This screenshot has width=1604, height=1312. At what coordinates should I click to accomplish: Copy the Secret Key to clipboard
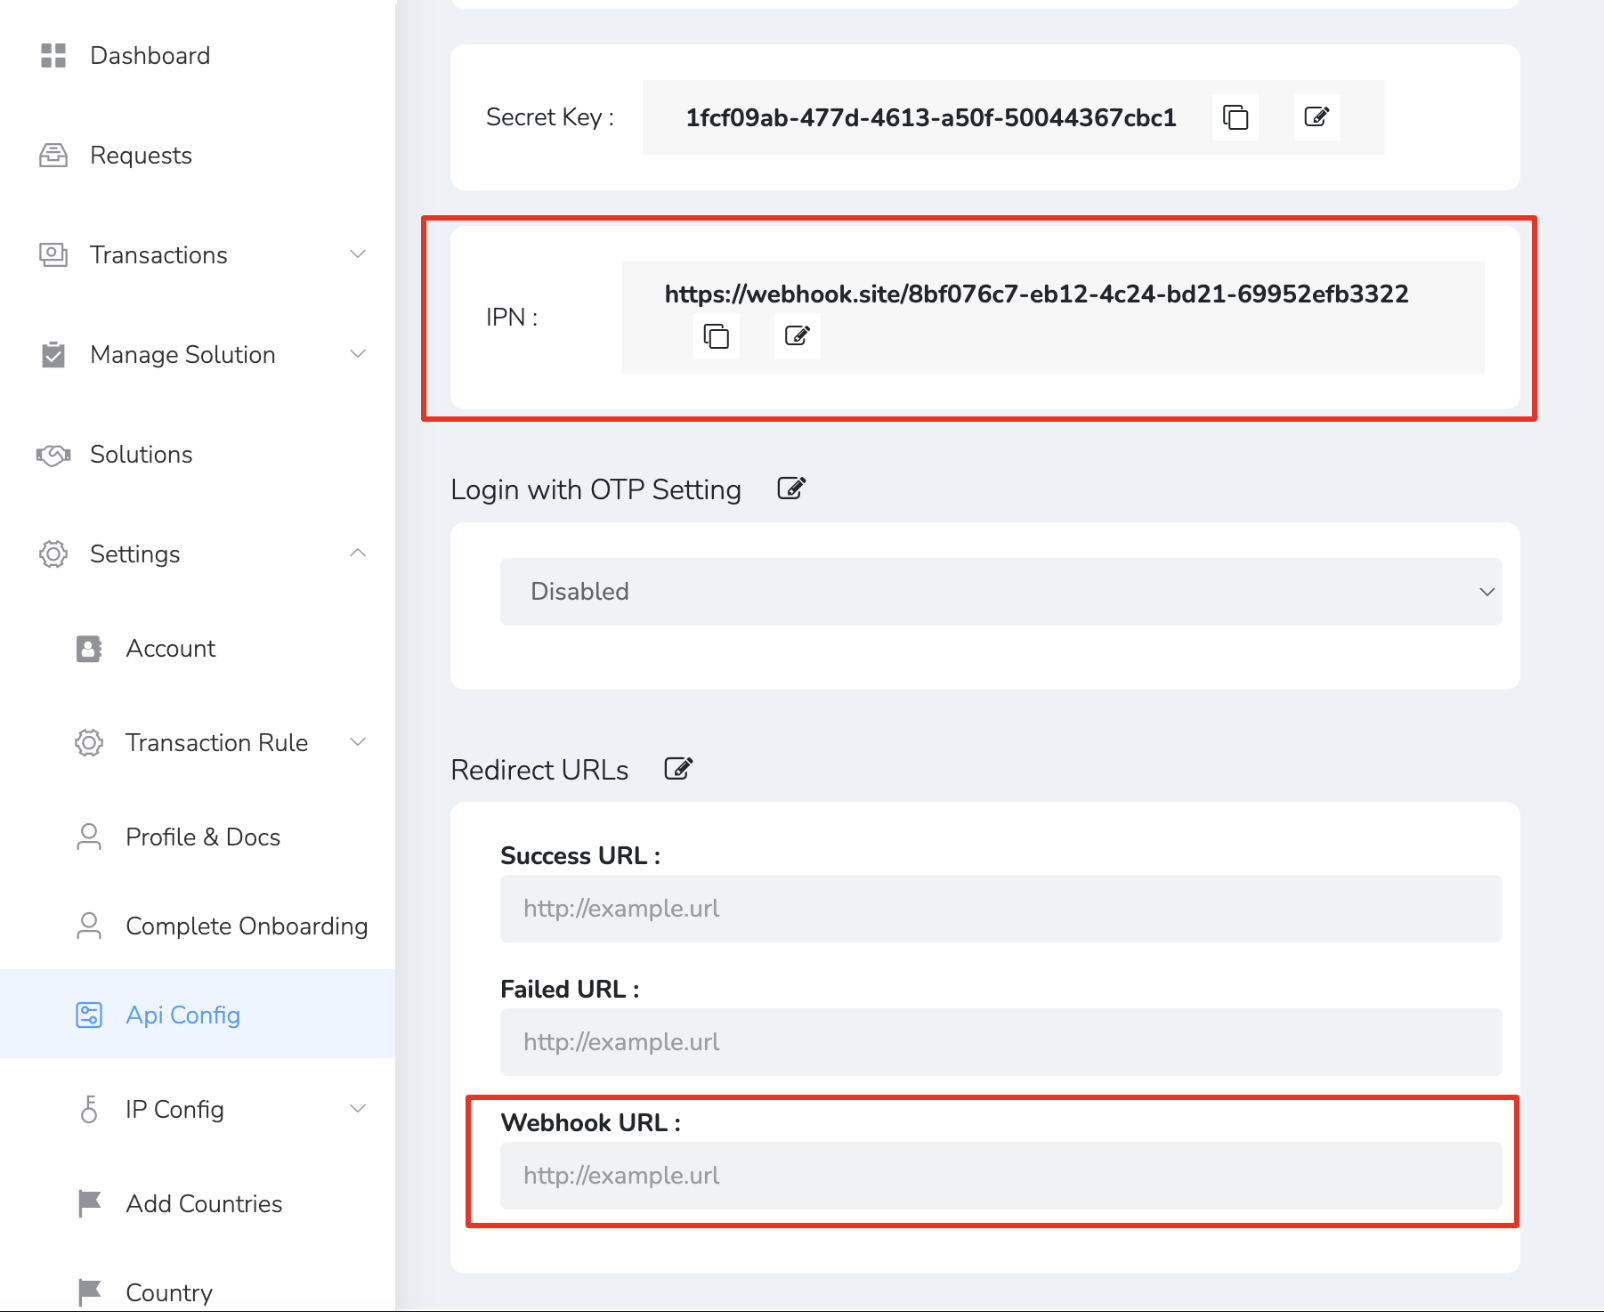[x=1236, y=117]
